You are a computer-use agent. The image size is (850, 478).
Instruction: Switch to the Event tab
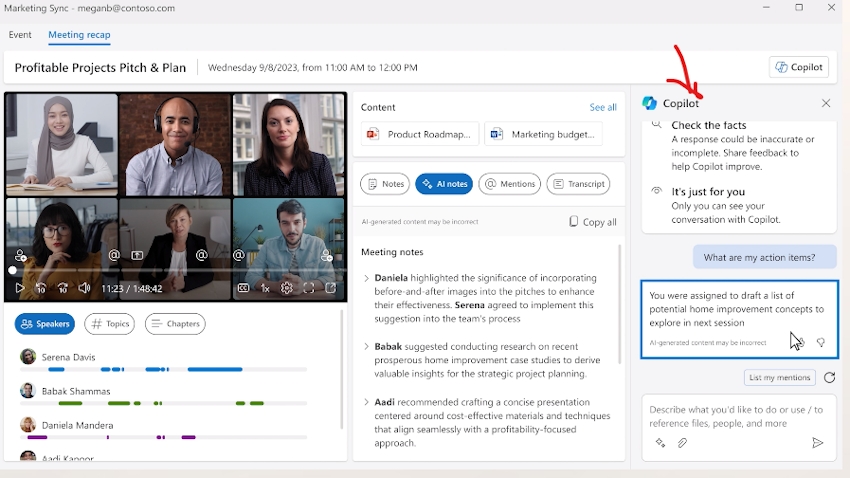point(20,35)
